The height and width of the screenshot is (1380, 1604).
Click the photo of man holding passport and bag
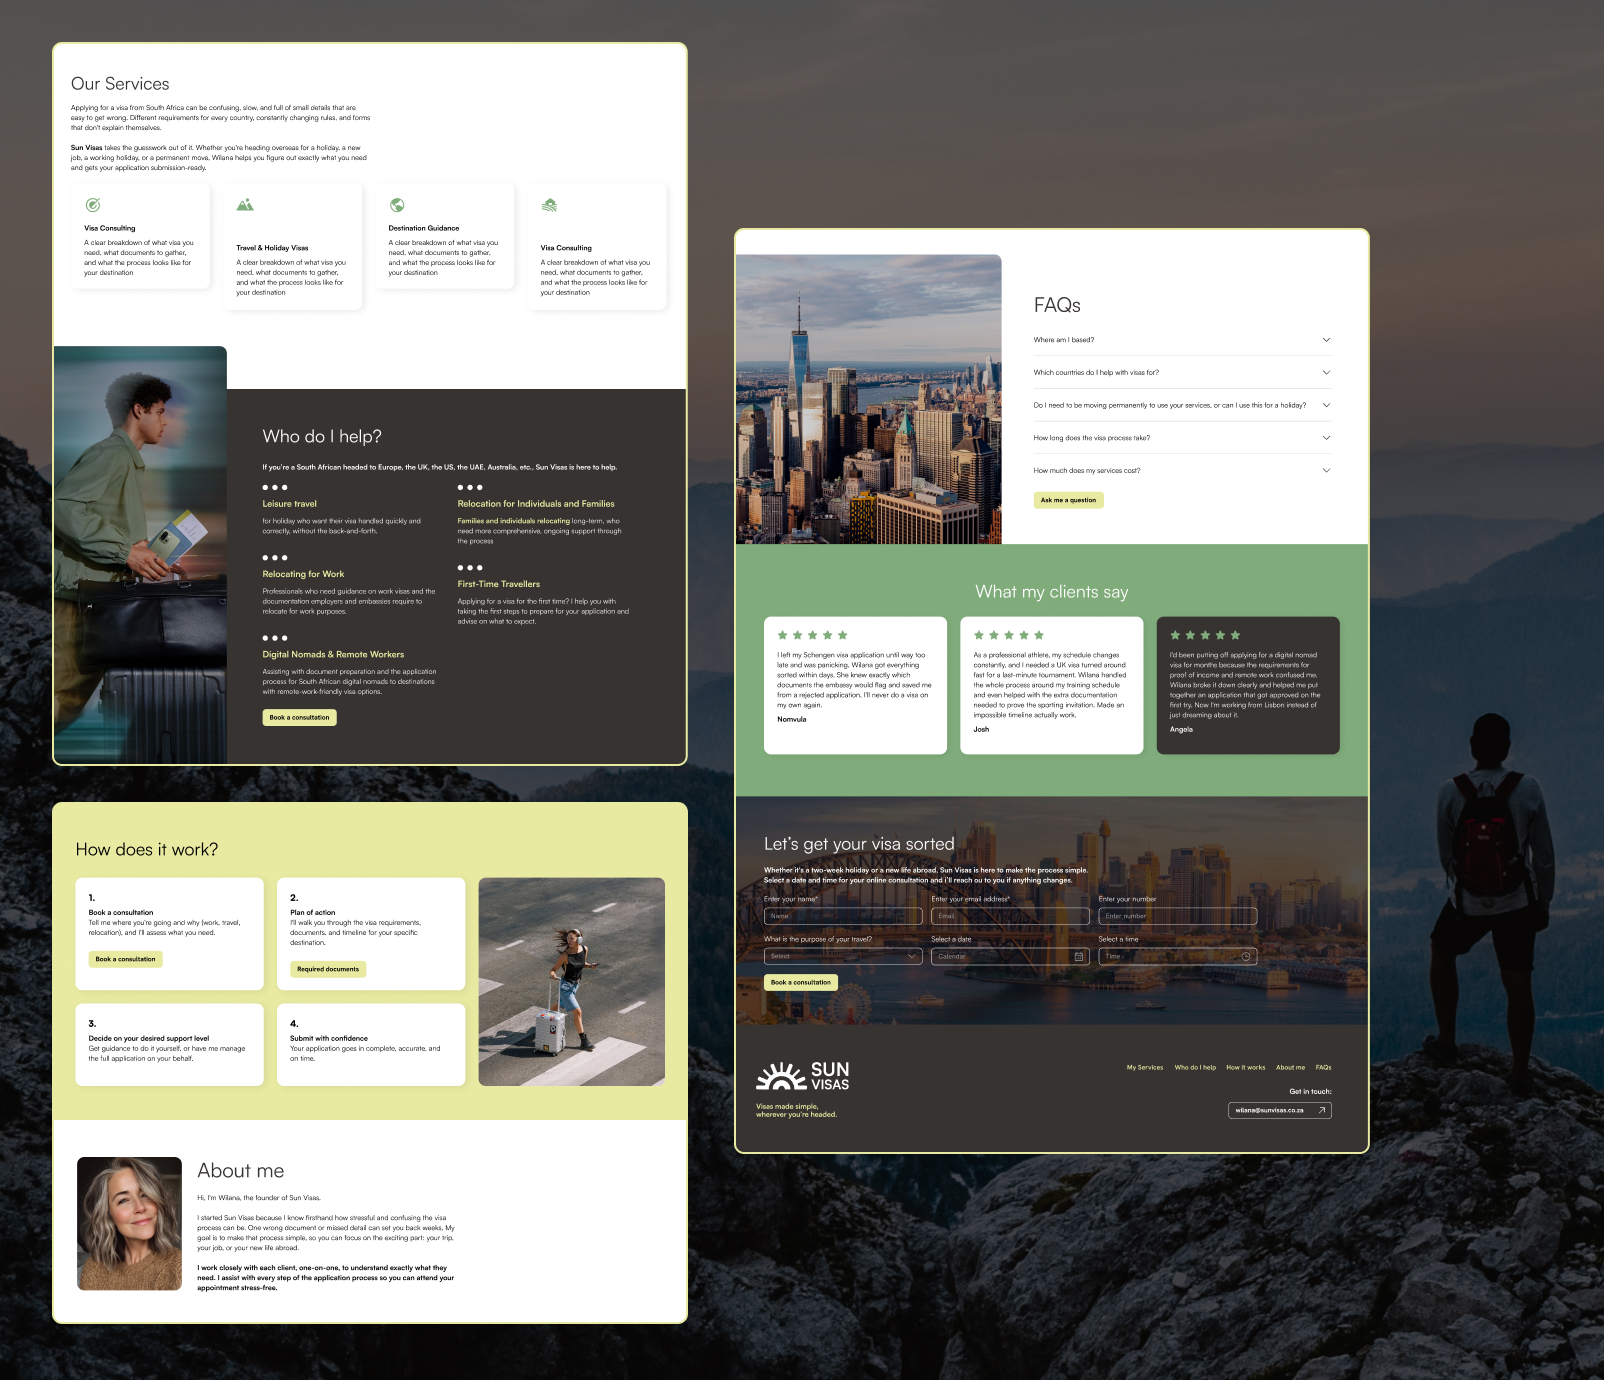(140, 555)
